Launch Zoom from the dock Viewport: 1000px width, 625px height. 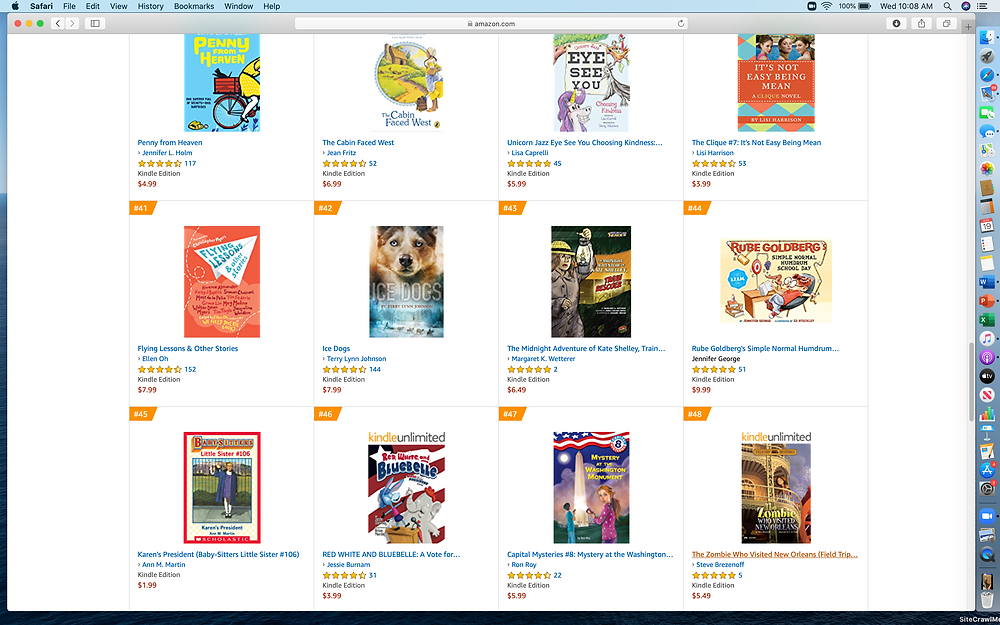(987, 516)
